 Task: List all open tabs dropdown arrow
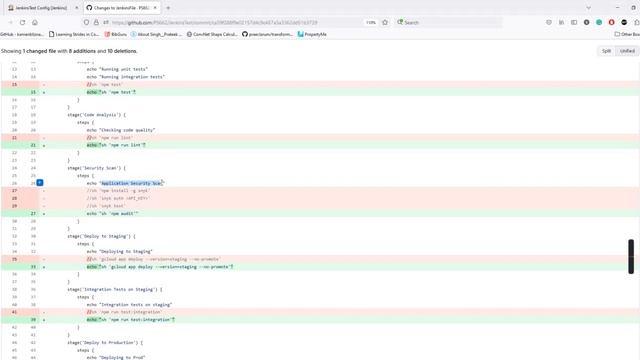coord(588,8)
